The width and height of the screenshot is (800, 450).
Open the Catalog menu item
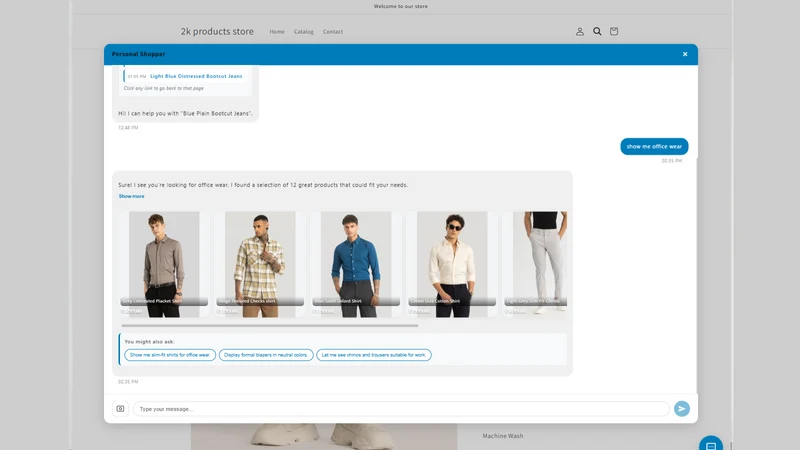coord(304,32)
